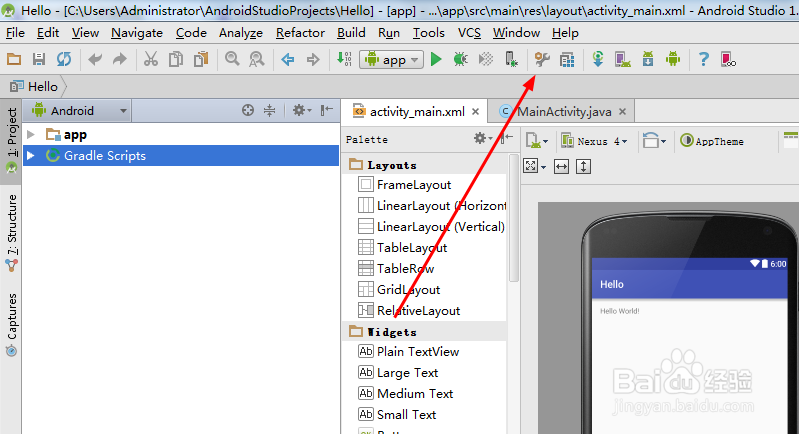This screenshot has height=434, width=799.
Task: Open the Palette gear settings
Action: [482, 139]
